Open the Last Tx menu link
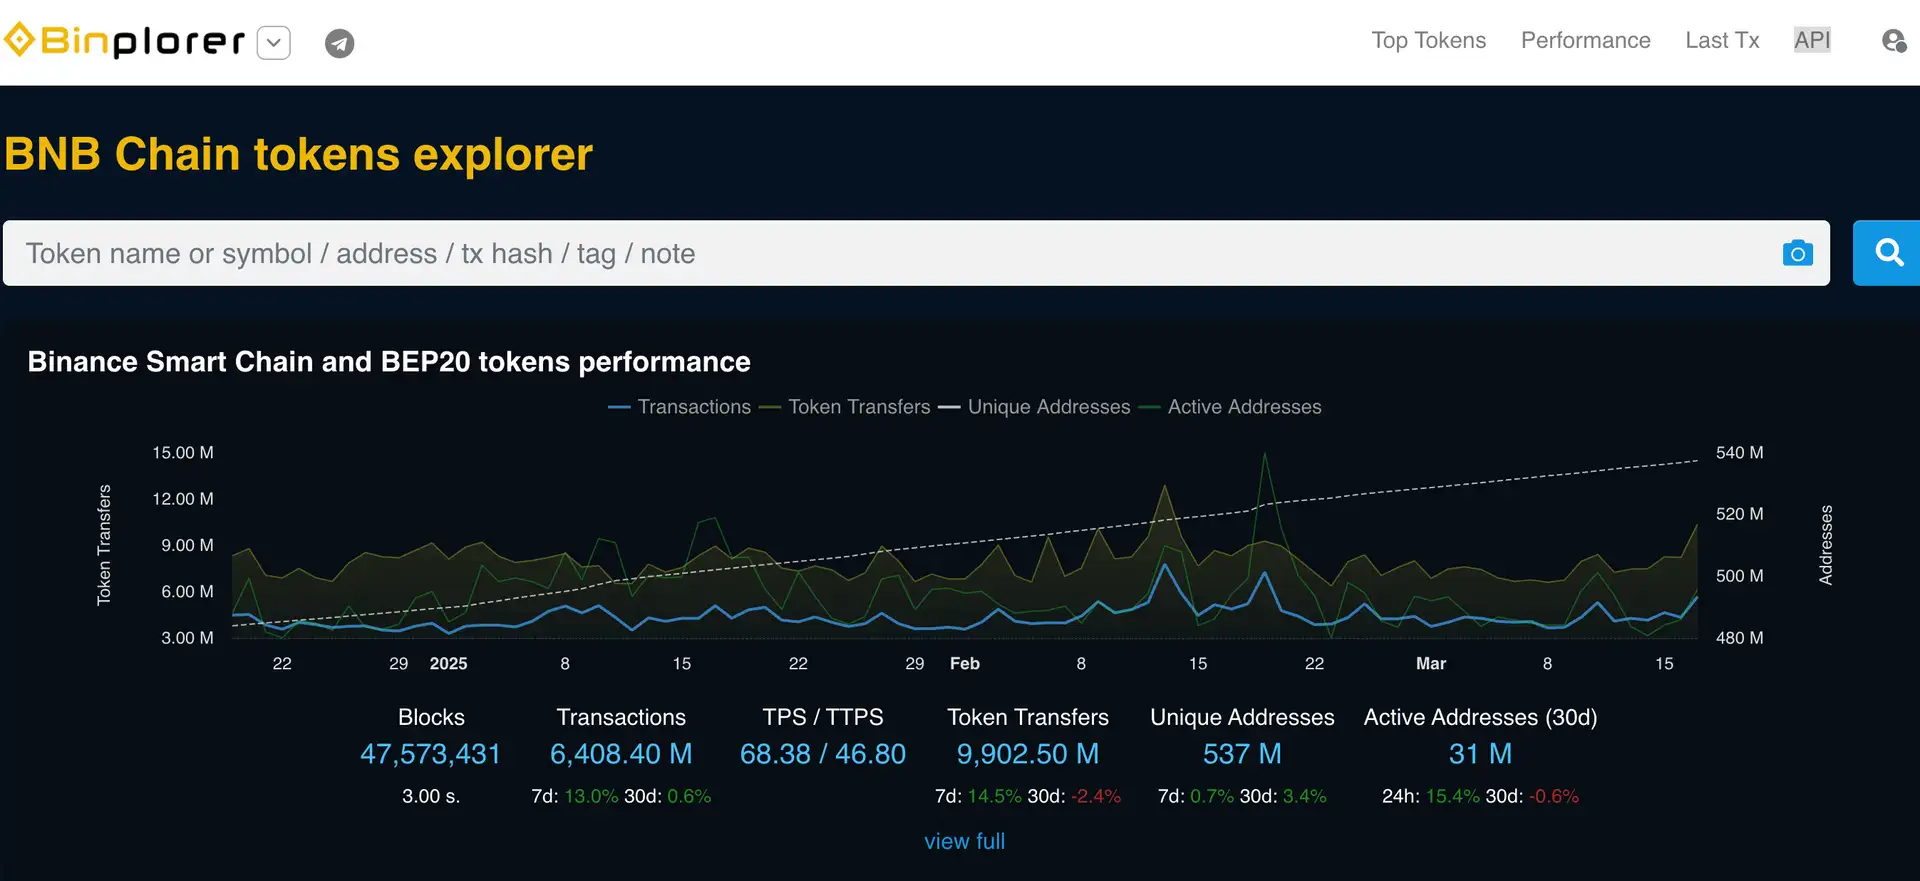Viewport: 1920px width, 881px height. click(x=1722, y=41)
